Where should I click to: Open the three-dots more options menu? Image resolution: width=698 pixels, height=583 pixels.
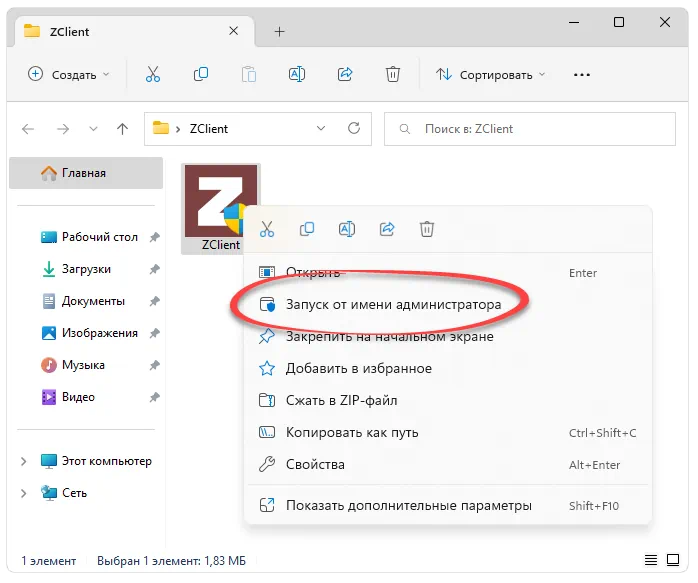[x=582, y=75]
